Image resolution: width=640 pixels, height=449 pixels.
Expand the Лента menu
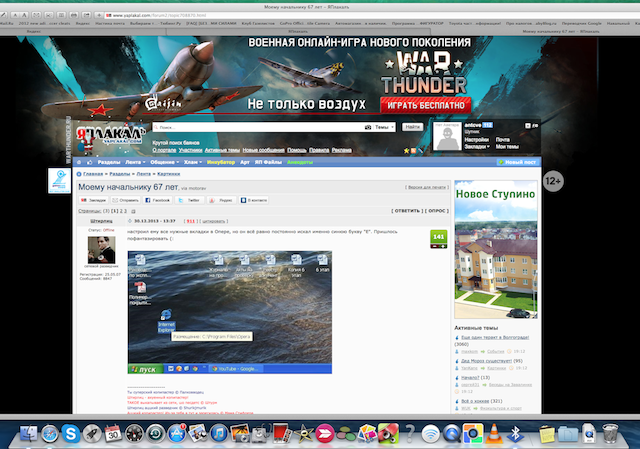pyautogui.click(x=135, y=162)
